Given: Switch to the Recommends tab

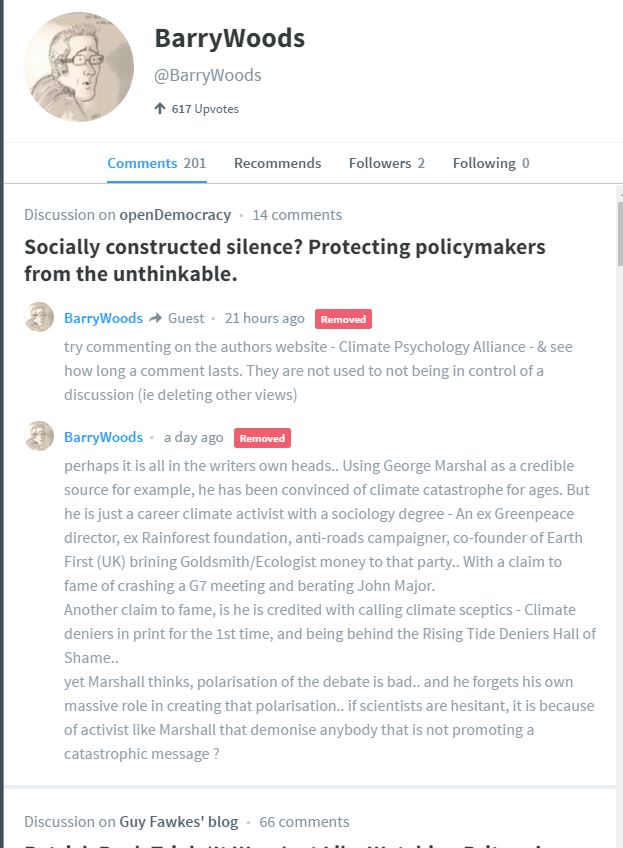Looking at the screenshot, I should [277, 163].
